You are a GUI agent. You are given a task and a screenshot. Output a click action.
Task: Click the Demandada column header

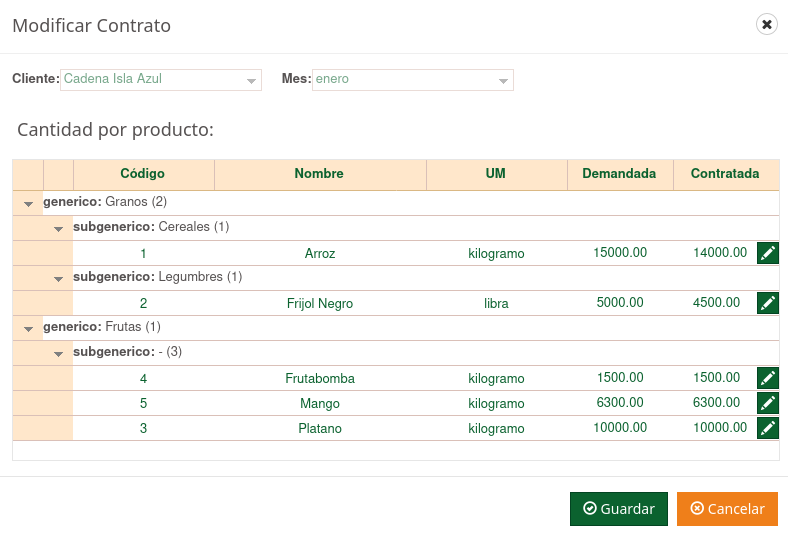619,174
